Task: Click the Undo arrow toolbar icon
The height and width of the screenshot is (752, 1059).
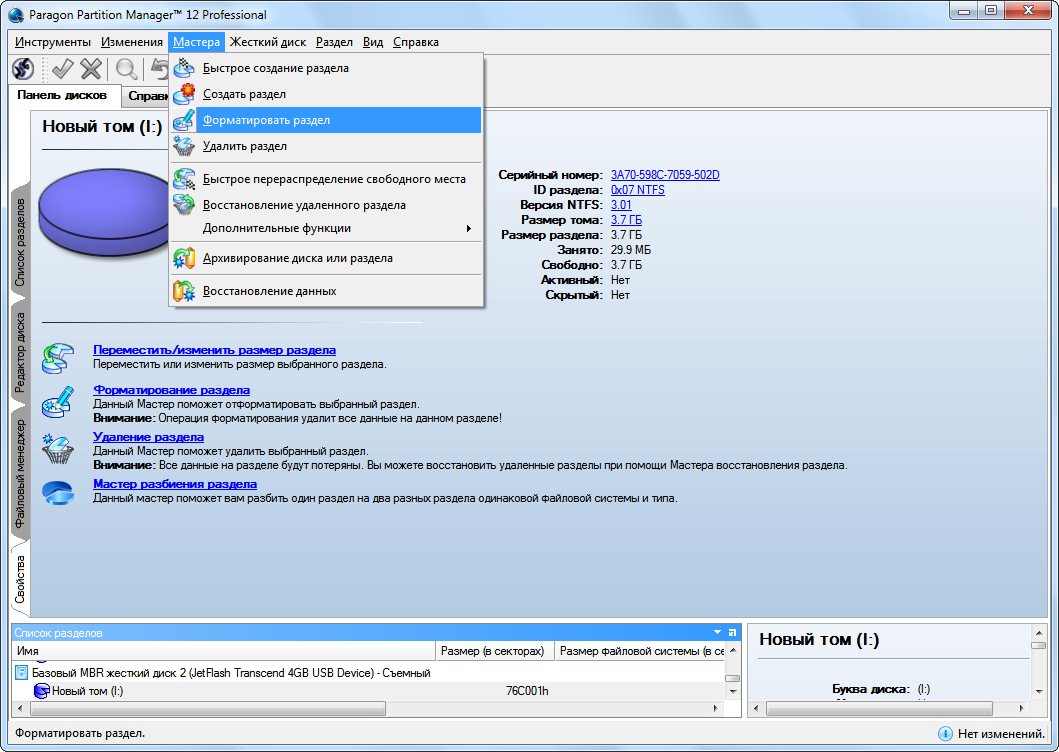Action: click(159, 68)
